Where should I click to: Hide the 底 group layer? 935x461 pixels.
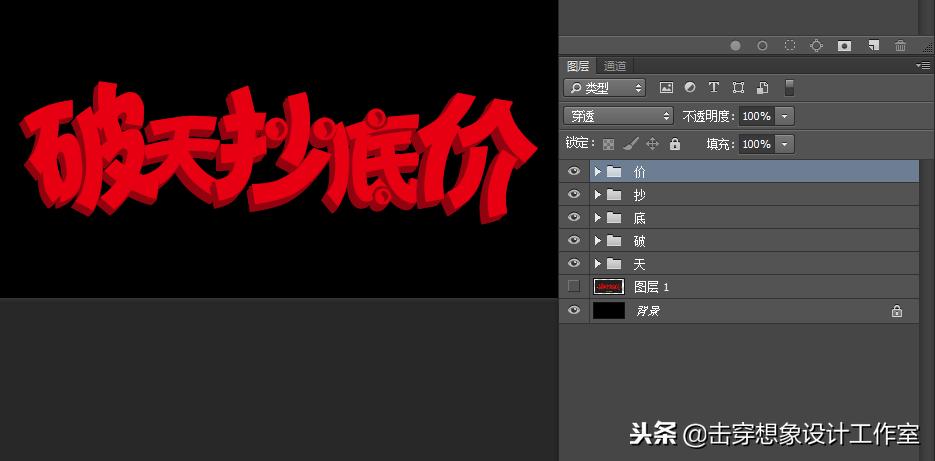point(574,218)
